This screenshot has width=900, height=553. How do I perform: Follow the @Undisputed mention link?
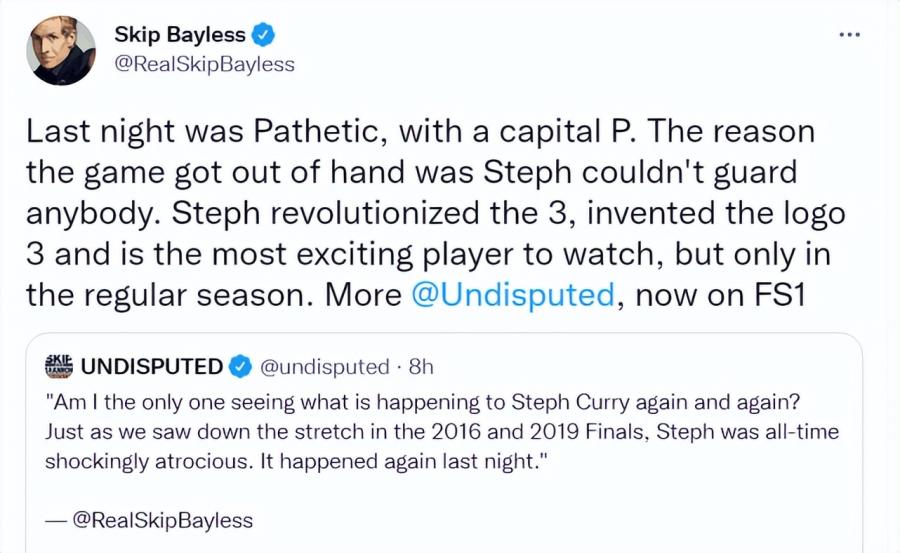[513, 295]
